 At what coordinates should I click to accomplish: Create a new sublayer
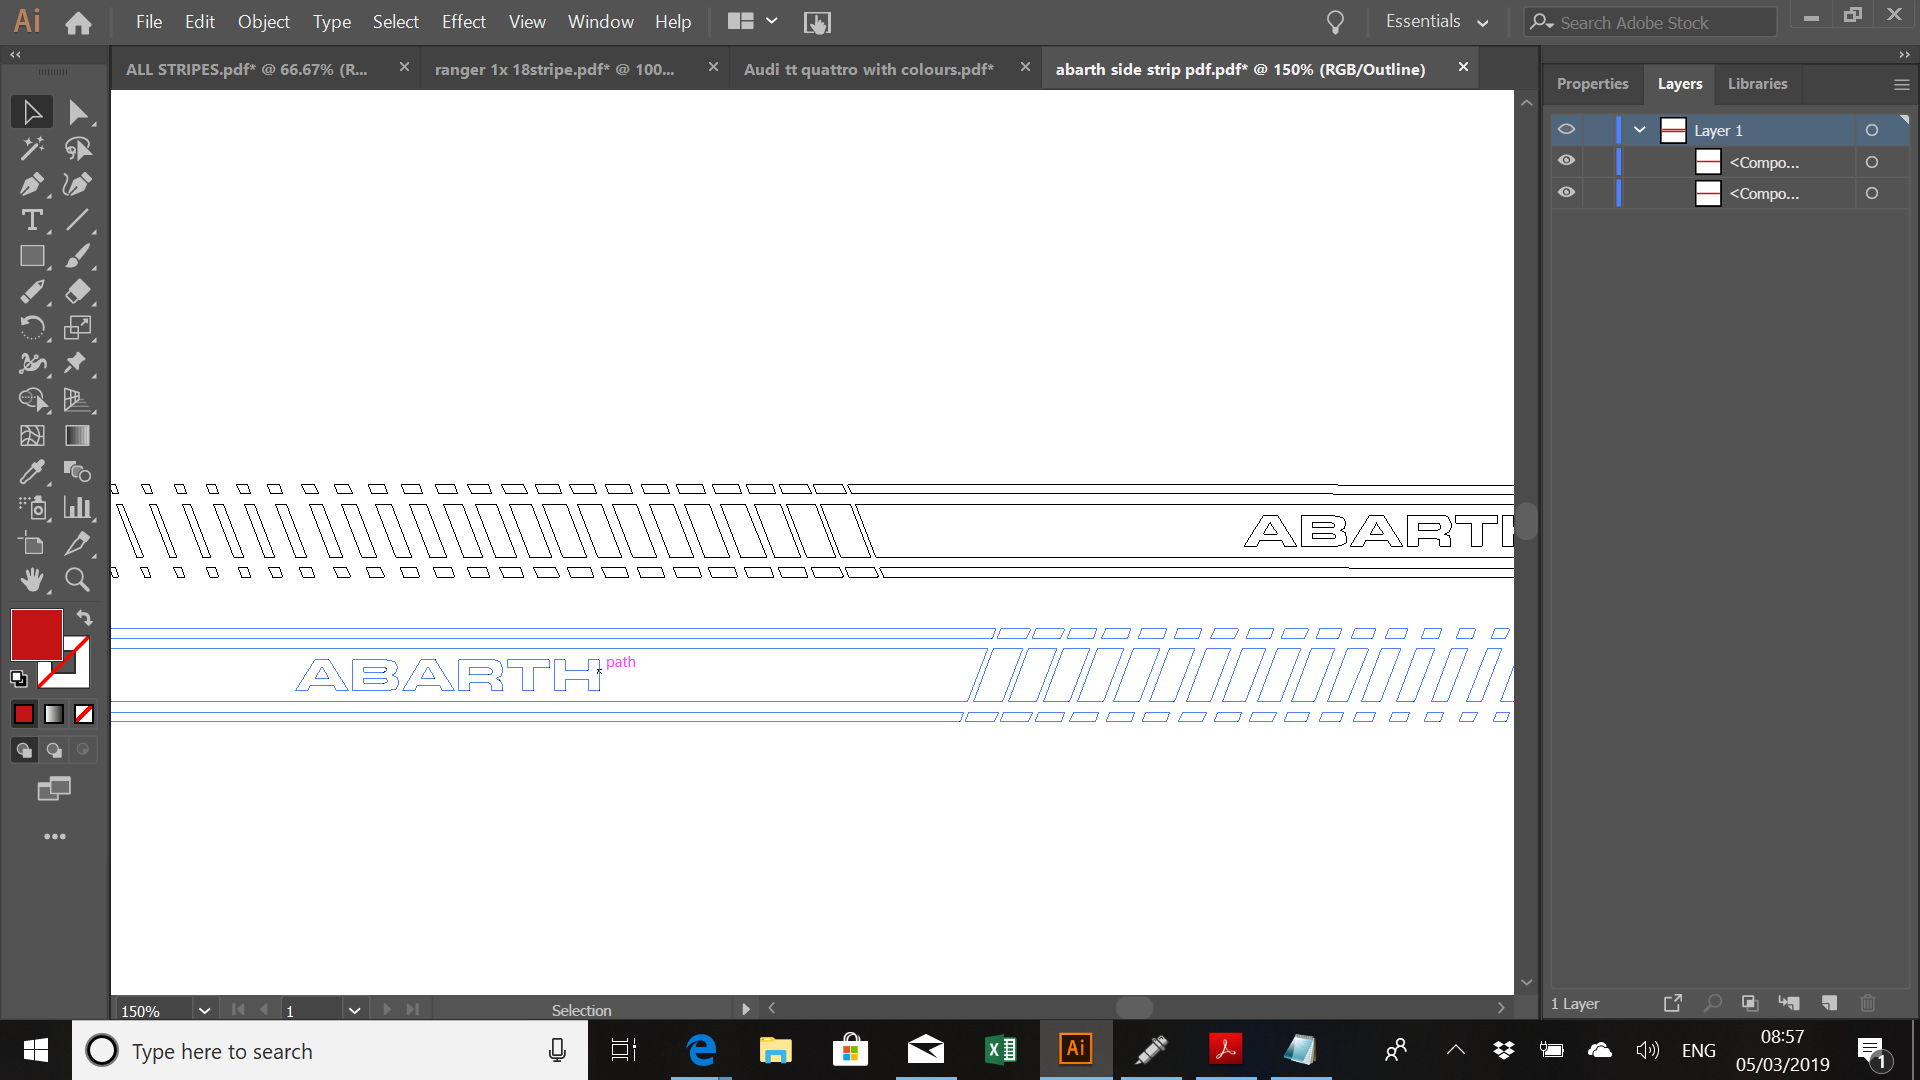click(x=1789, y=1003)
